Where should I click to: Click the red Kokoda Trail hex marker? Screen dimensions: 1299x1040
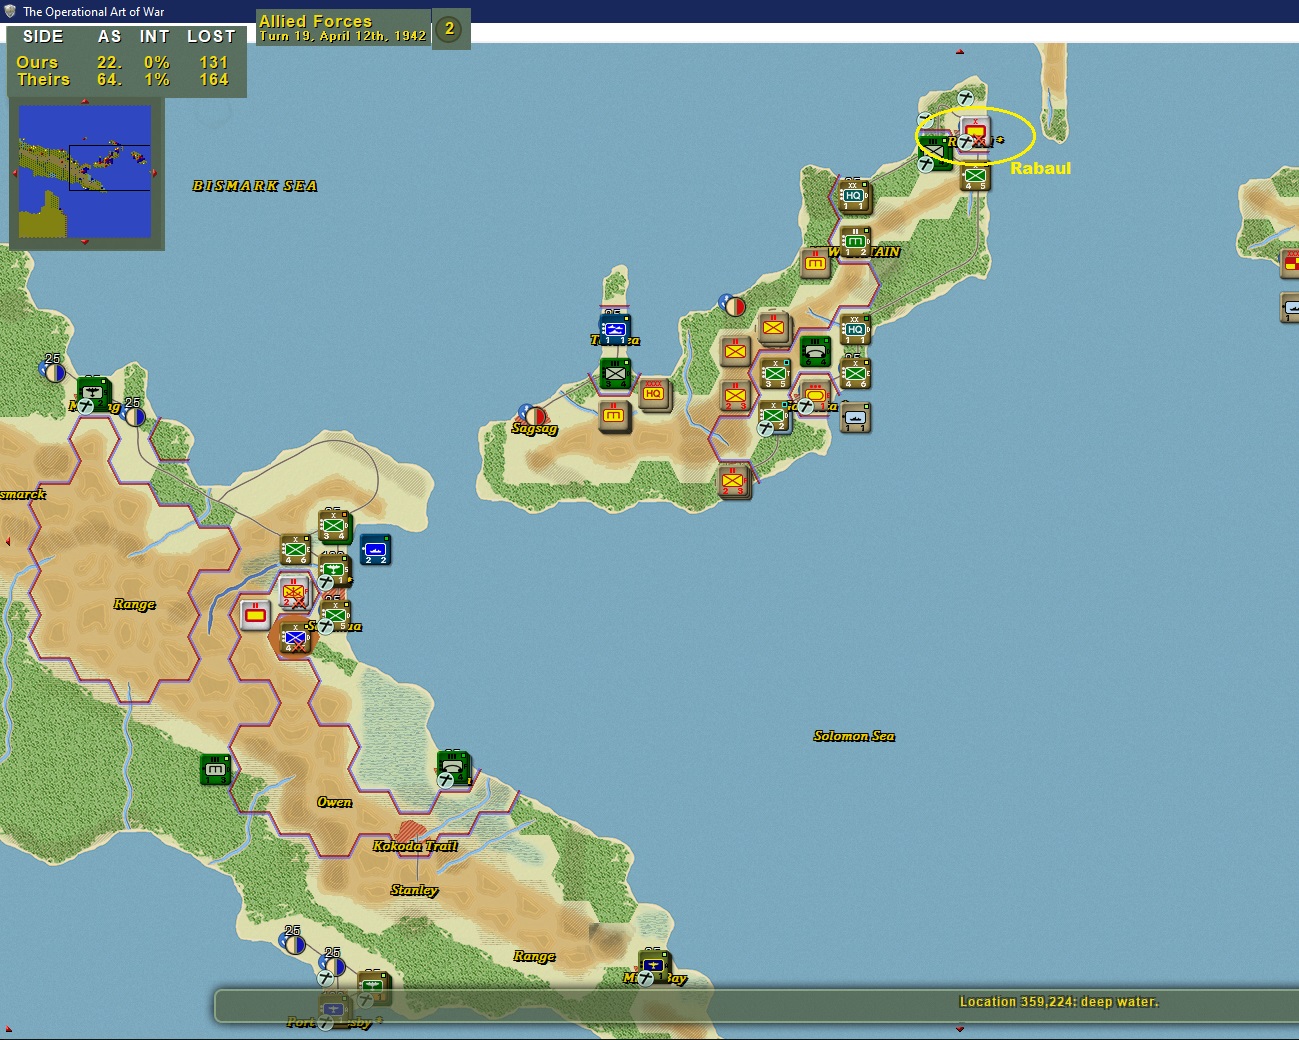point(410,831)
